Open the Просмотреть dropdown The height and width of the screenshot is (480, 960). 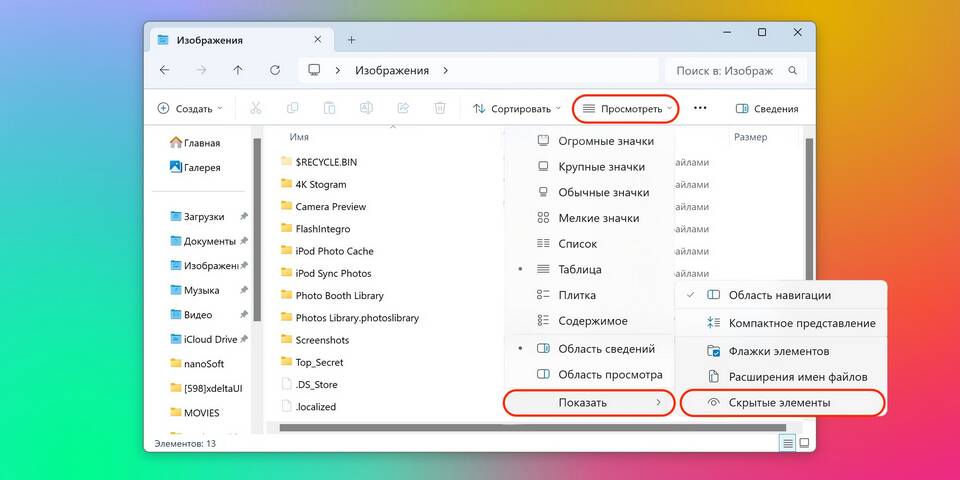[626, 108]
